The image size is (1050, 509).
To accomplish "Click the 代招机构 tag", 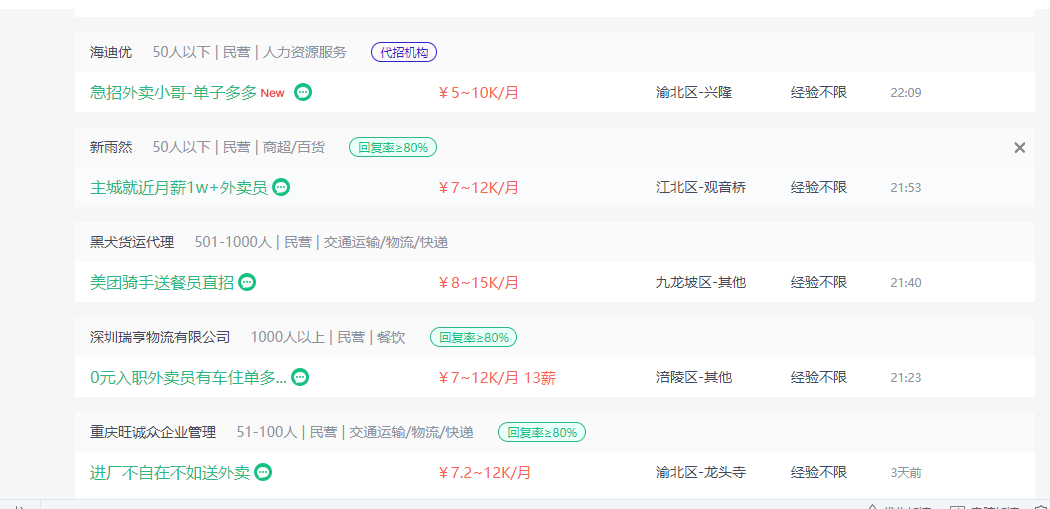I will [404, 52].
